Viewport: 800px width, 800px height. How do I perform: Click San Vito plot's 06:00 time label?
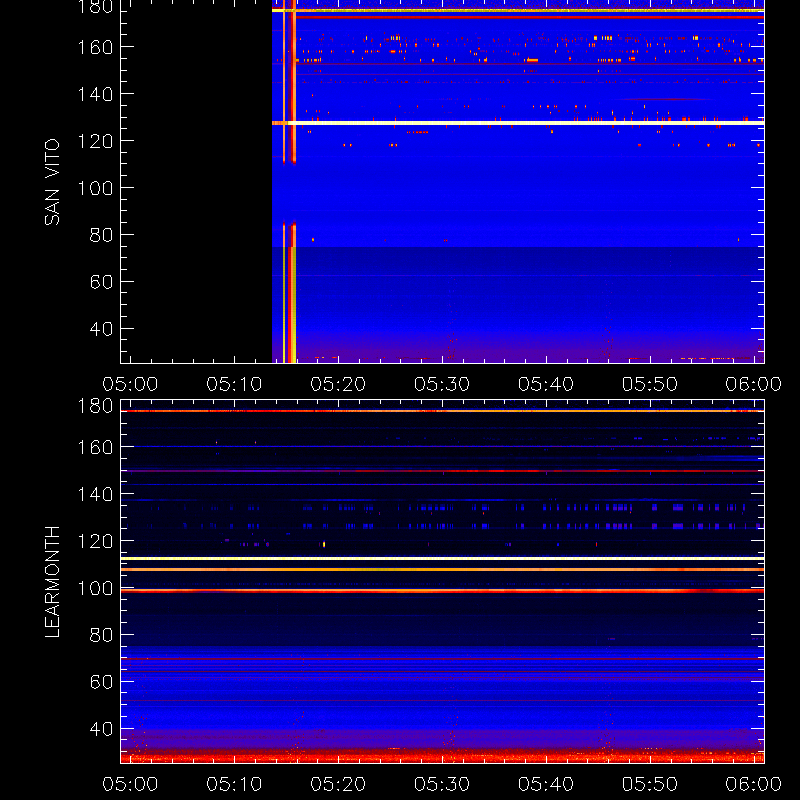(x=754, y=384)
